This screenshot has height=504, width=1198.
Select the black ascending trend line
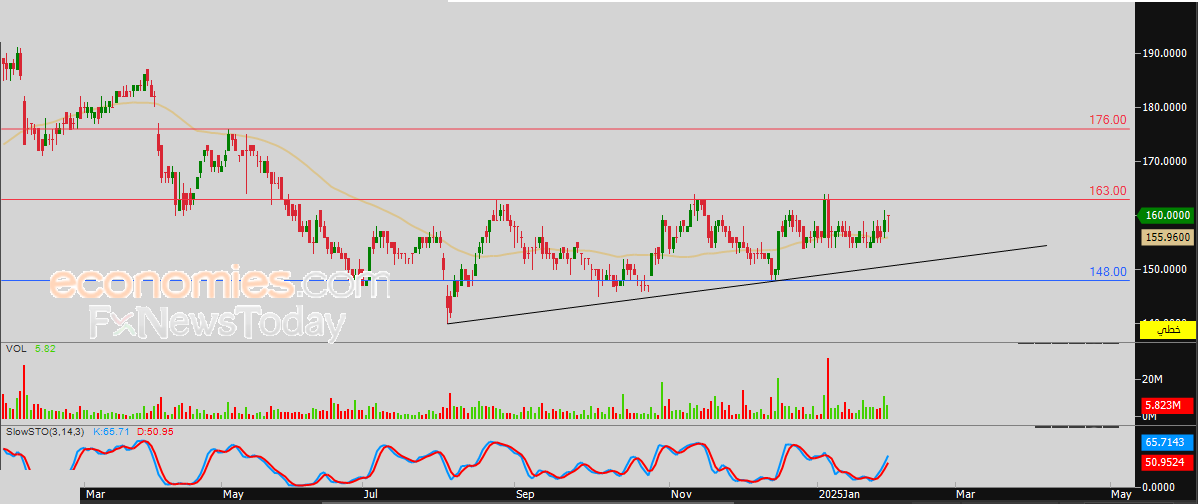click(747, 285)
